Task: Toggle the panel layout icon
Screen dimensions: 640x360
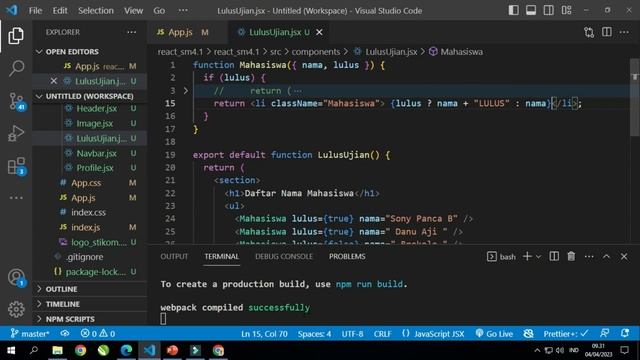Action: click(x=531, y=11)
